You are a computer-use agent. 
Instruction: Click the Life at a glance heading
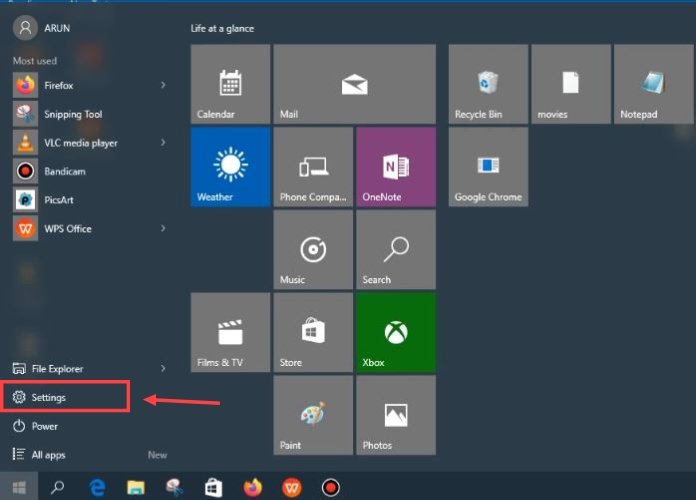pyautogui.click(x=222, y=28)
